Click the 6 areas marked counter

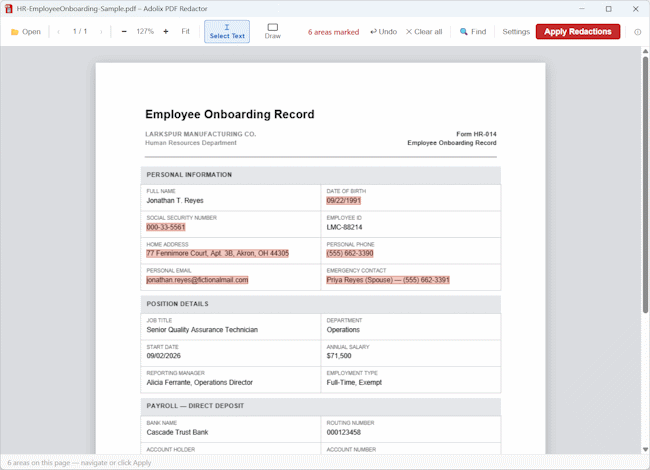[333, 32]
